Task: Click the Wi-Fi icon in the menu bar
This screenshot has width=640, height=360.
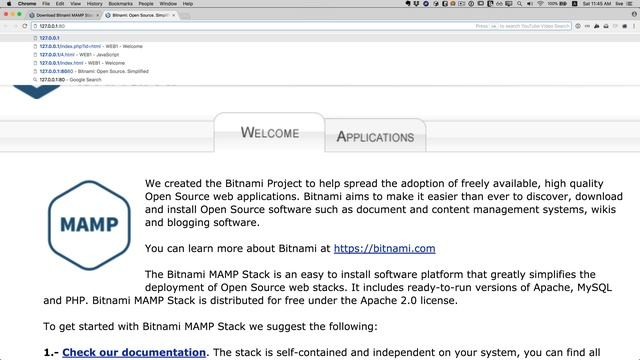Action: pyautogui.click(x=540, y=3)
